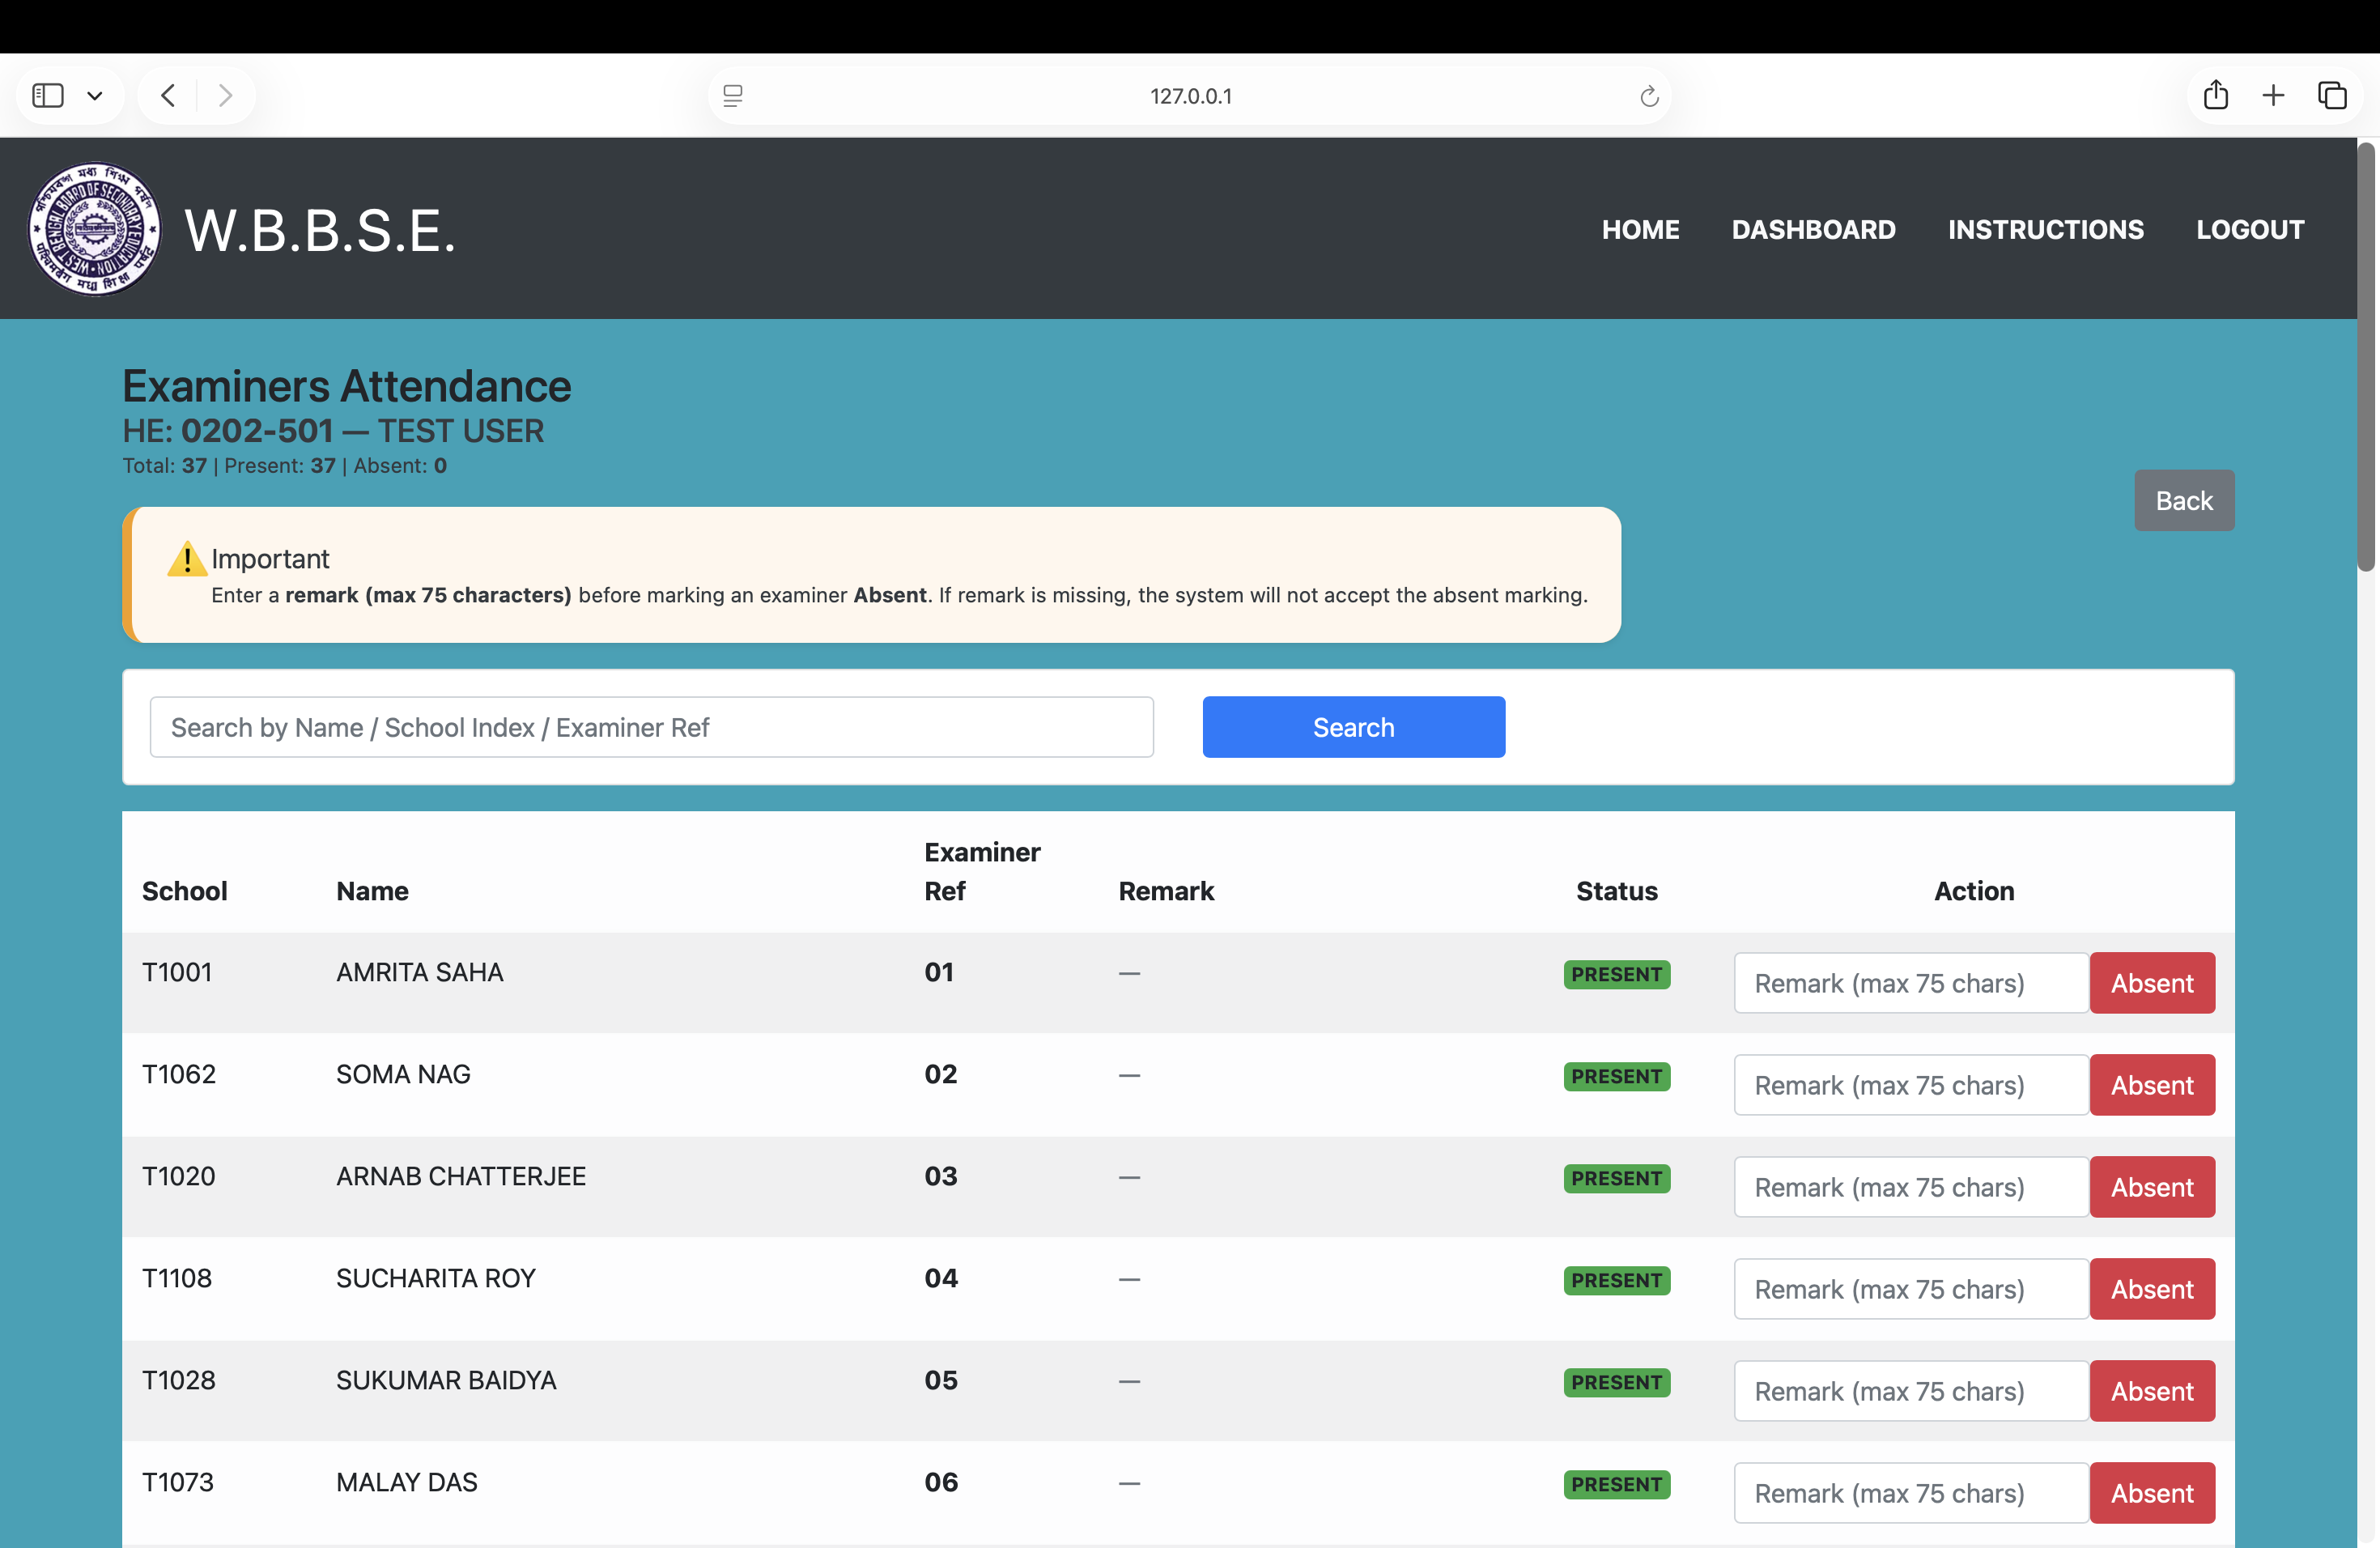Open a new browser tab
The height and width of the screenshot is (1548, 2380).
[2273, 95]
